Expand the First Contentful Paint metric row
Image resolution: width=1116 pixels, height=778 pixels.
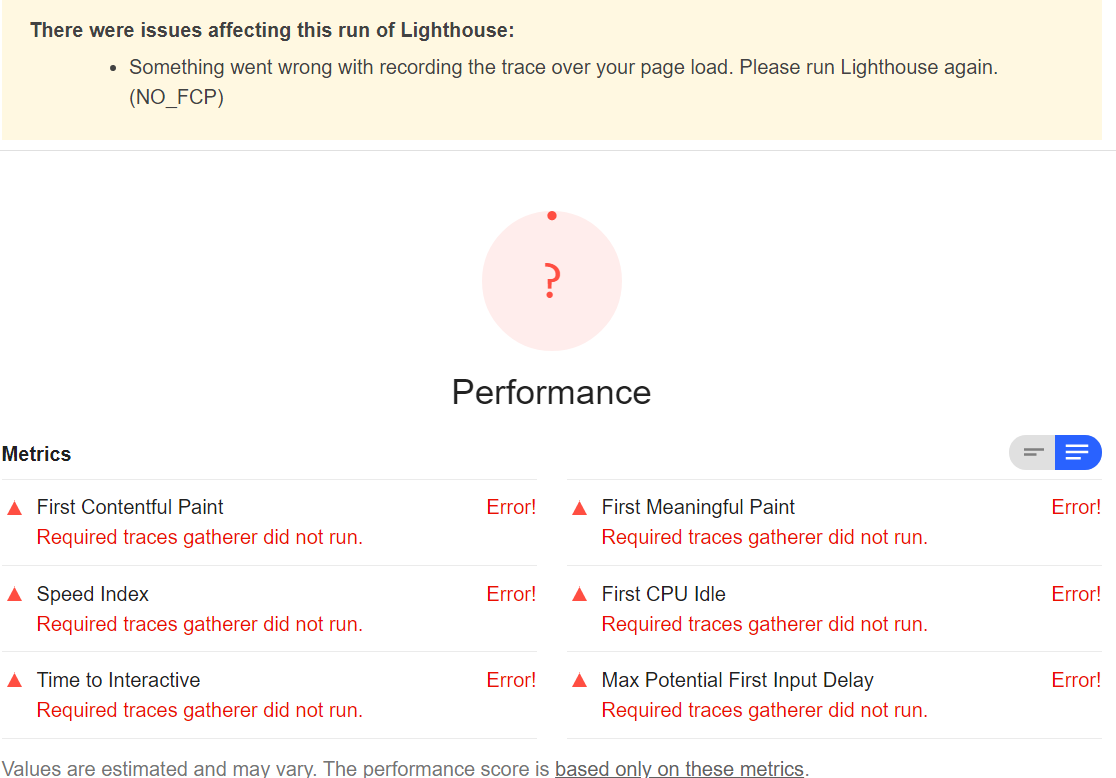[129, 507]
